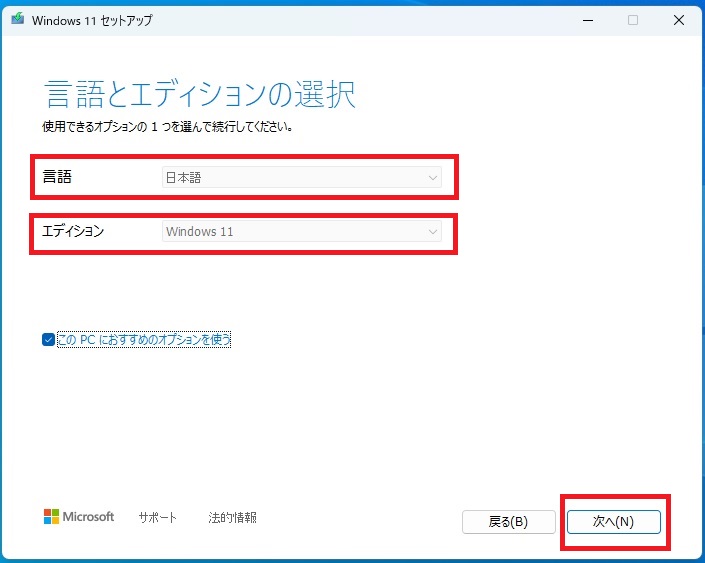Viewport: 705px width, 563px height.
Task: Click the heading 言語とエディションの選択
Action: coord(200,95)
